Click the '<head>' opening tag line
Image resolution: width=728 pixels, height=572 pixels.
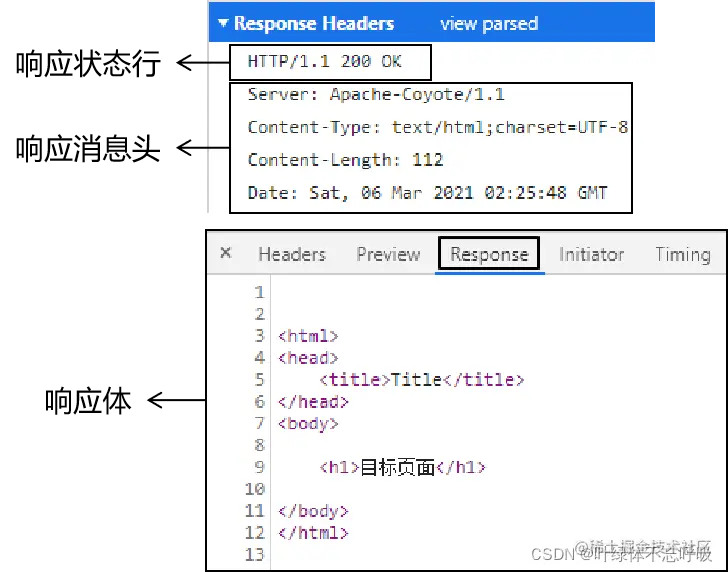[308, 358]
